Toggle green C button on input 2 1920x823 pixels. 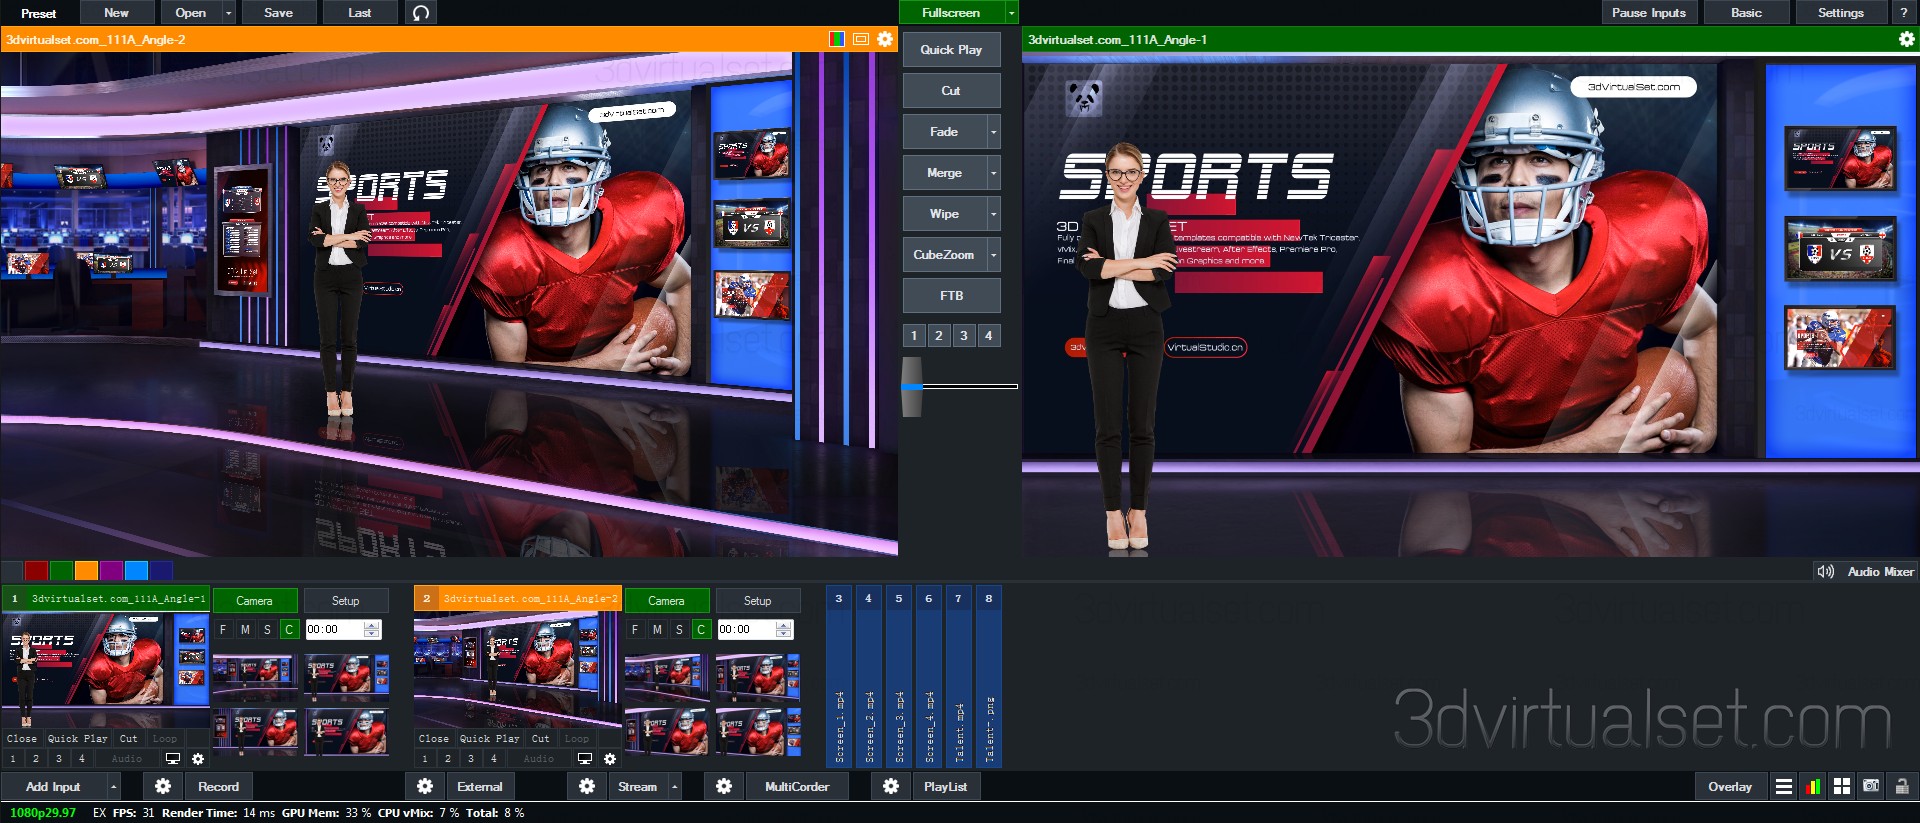tap(701, 629)
